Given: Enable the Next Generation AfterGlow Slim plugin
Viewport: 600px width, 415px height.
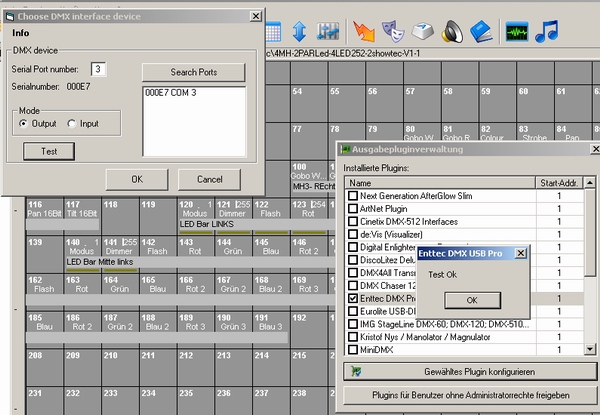Looking at the screenshot, I should [352, 196].
